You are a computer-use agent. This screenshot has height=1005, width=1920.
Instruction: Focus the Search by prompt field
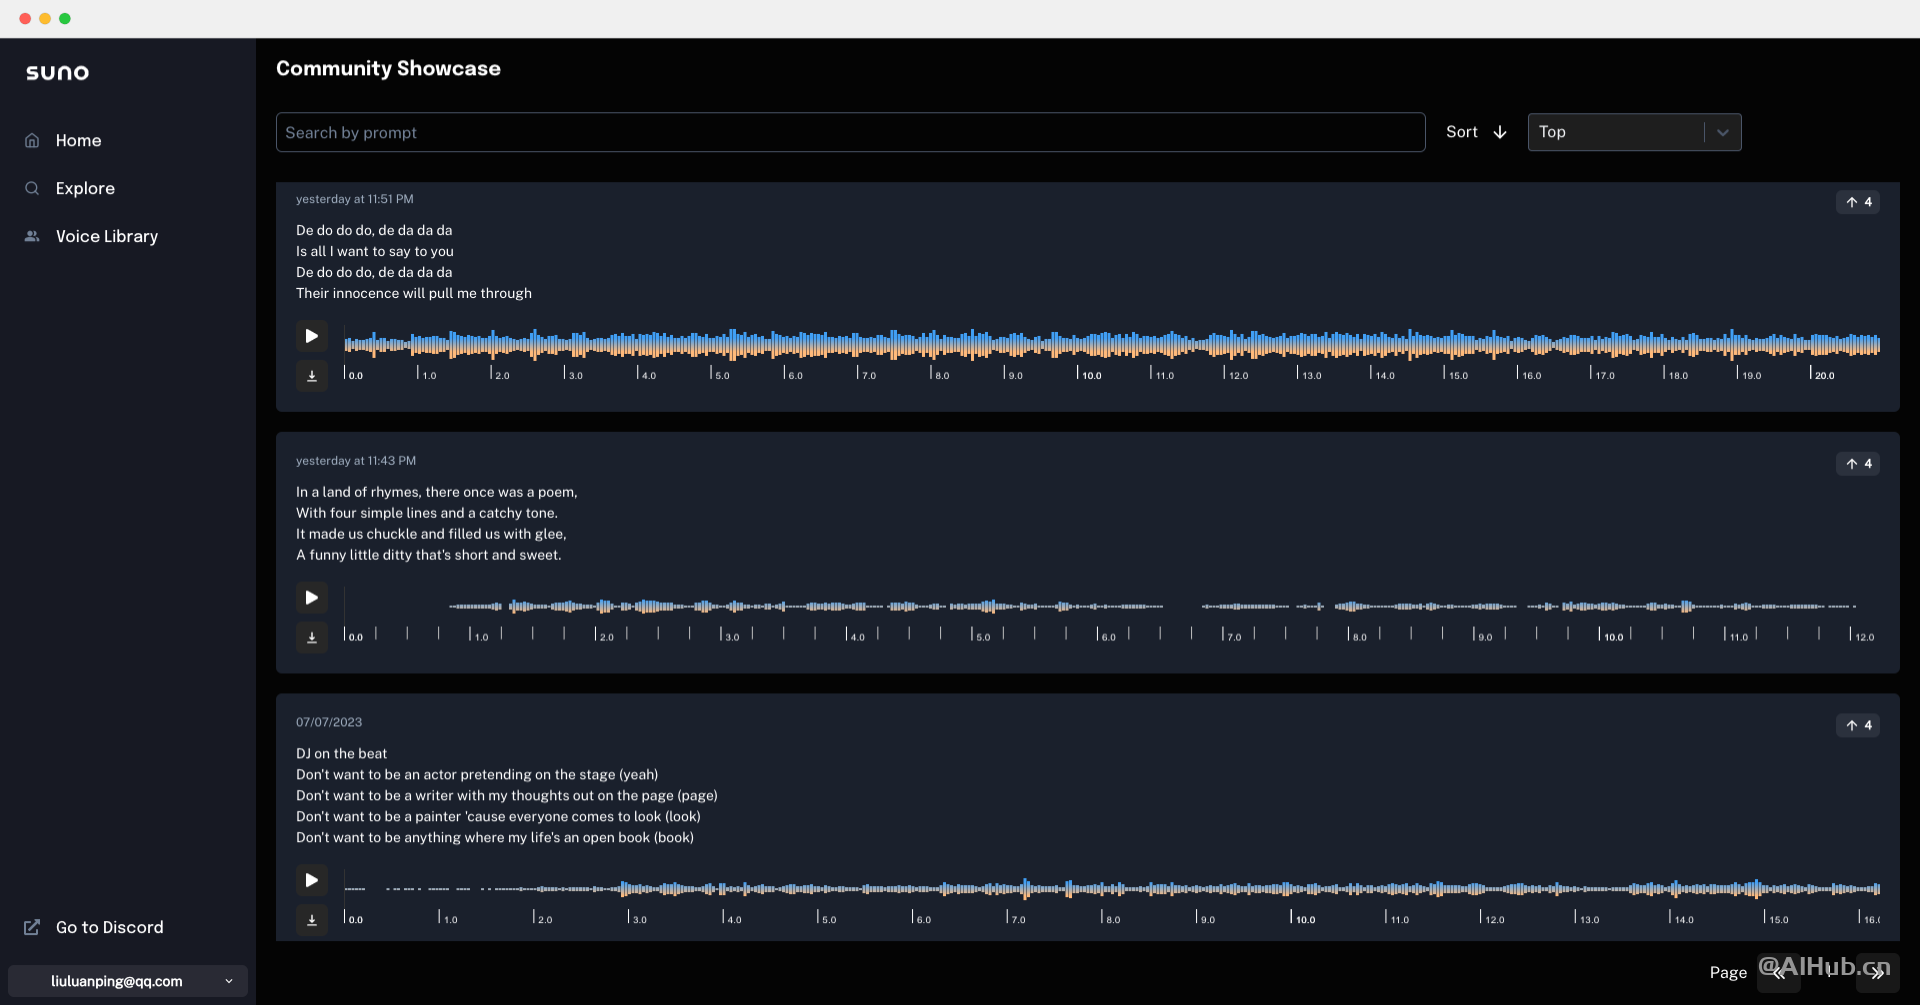[x=850, y=132]
